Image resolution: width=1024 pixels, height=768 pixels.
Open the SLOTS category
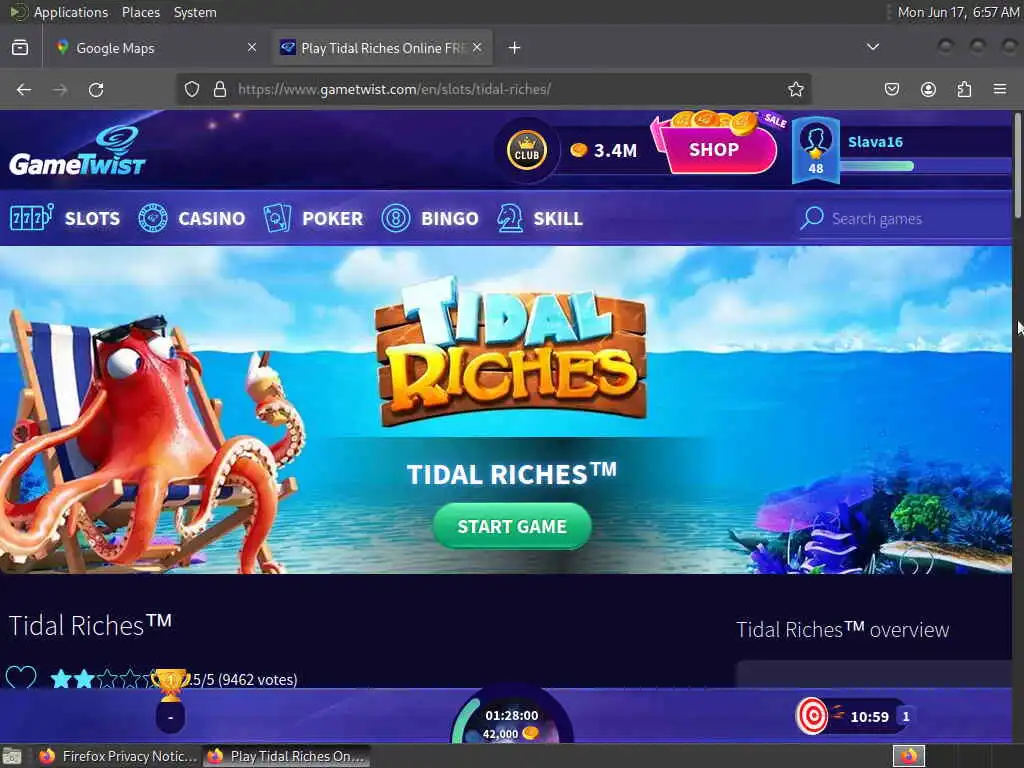click(65, 218)
